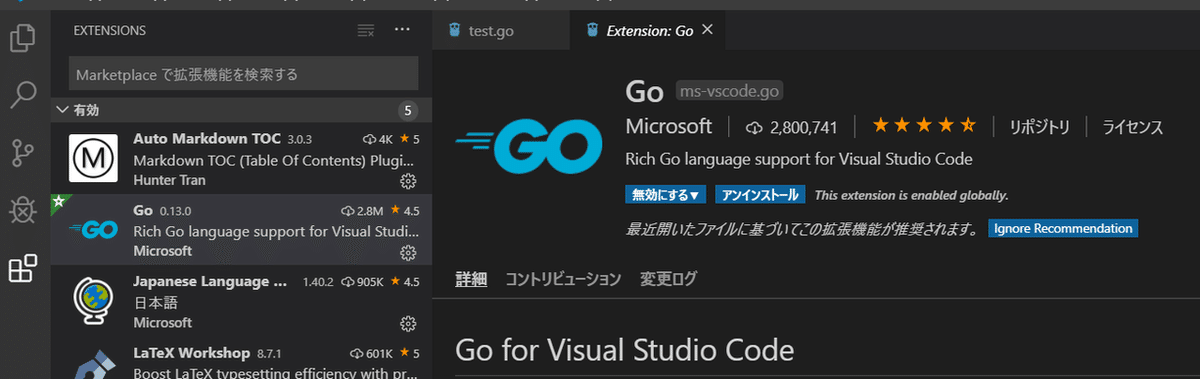This screenshot has width=1200, height=379.
Task: Select Auto Markdown TOC extension row
Action: click(241, 159)
